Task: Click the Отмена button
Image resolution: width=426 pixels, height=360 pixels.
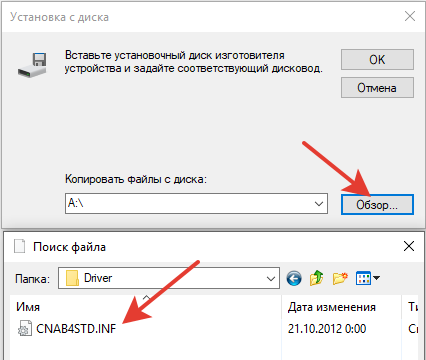Action: tap(377, 88)
